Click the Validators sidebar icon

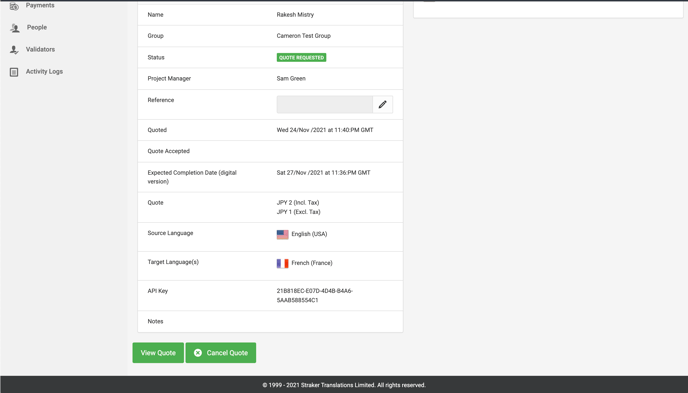tap(14, 50)
